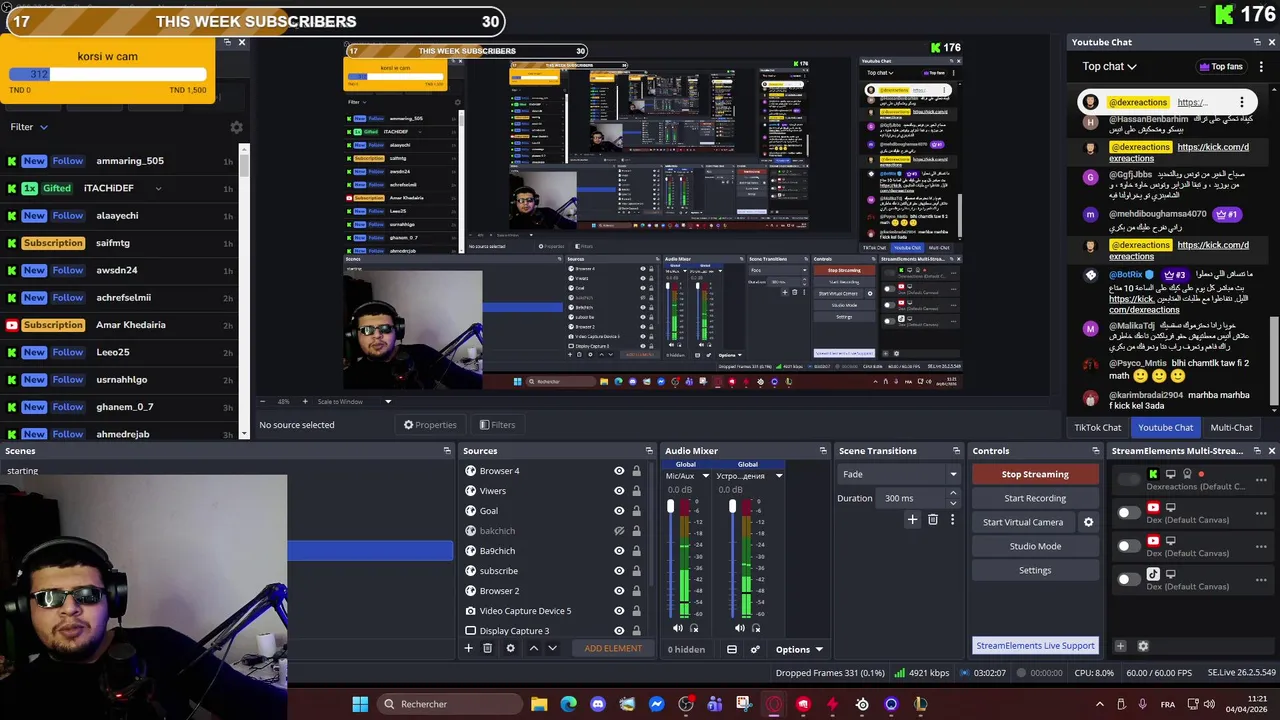The height and width of the screenshot is (720, 1280).
Task: Open Opera GX from the taskbar
Action: click(x=773, y=704)
